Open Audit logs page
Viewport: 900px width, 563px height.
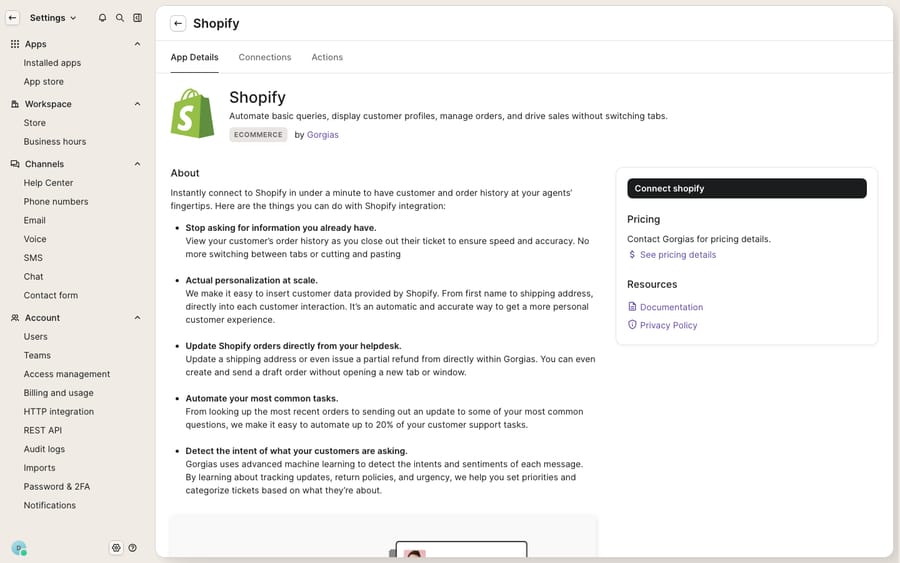click(x=44, y=449)
